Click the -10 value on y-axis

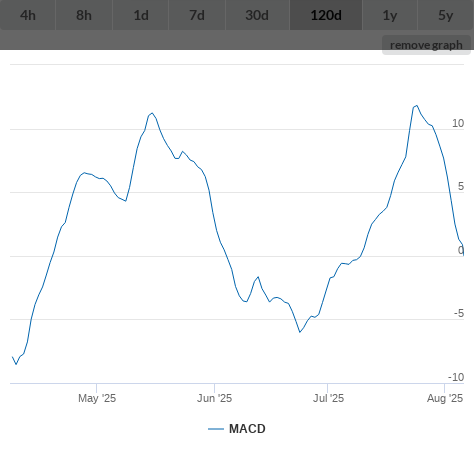click(456, 377)
